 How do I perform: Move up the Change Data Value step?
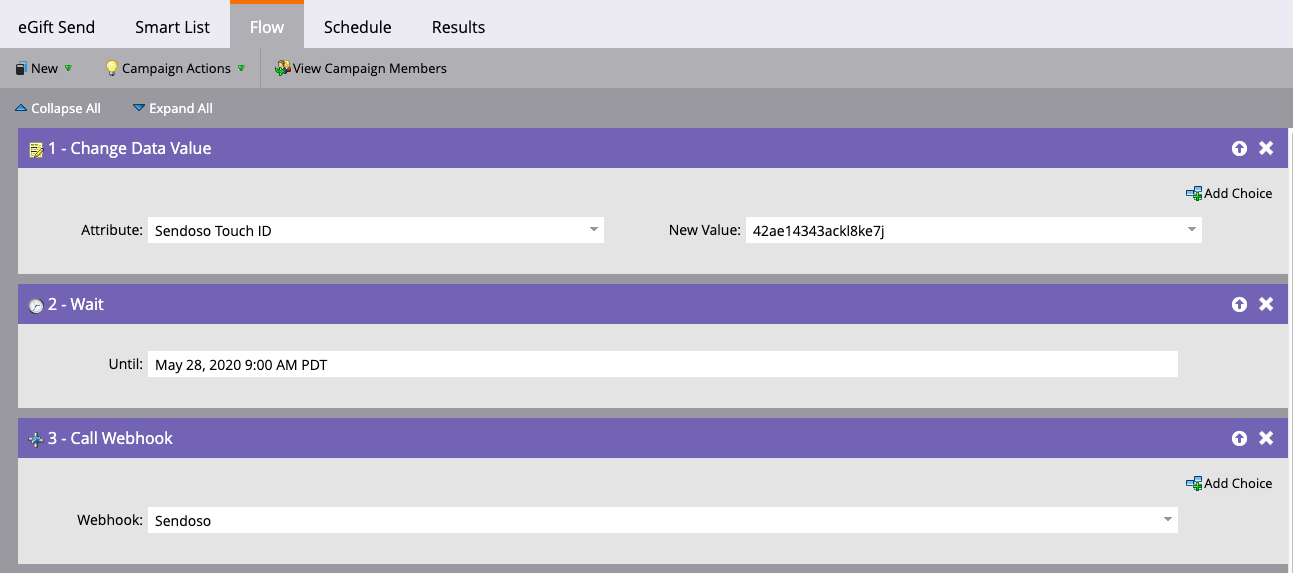[x=1239, y=148]
